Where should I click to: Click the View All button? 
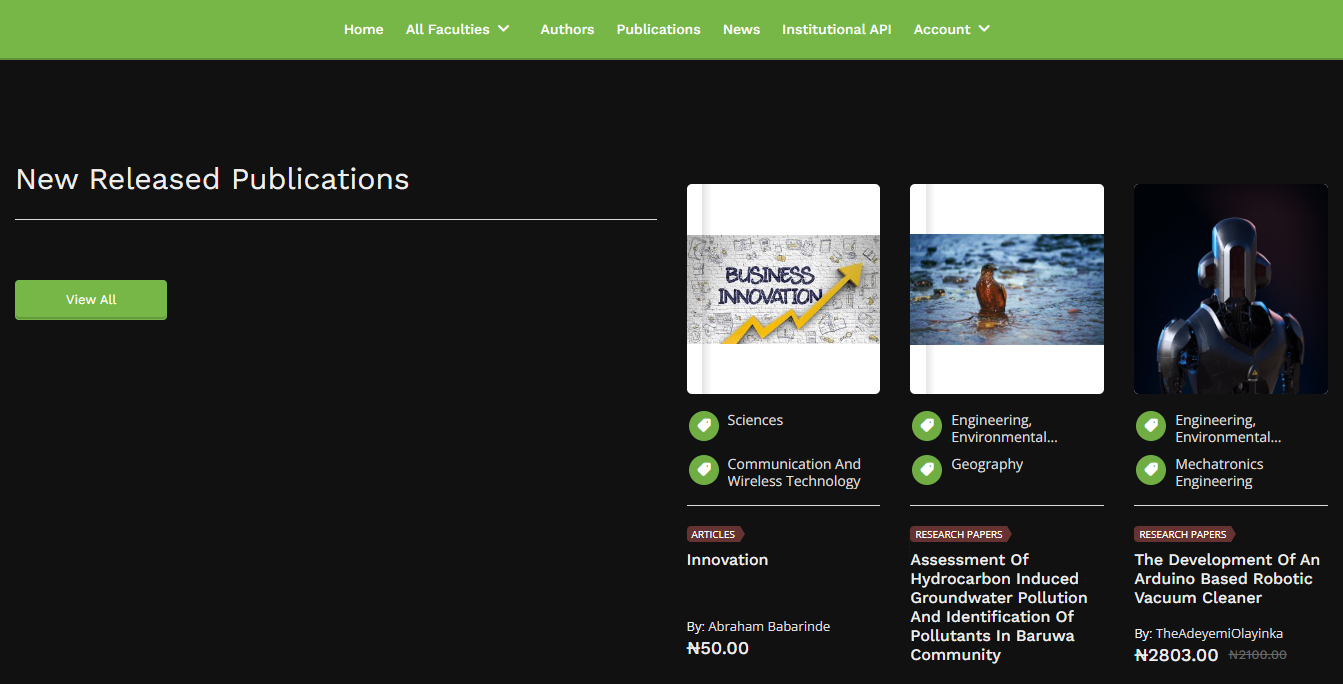(x=91, y=300)
